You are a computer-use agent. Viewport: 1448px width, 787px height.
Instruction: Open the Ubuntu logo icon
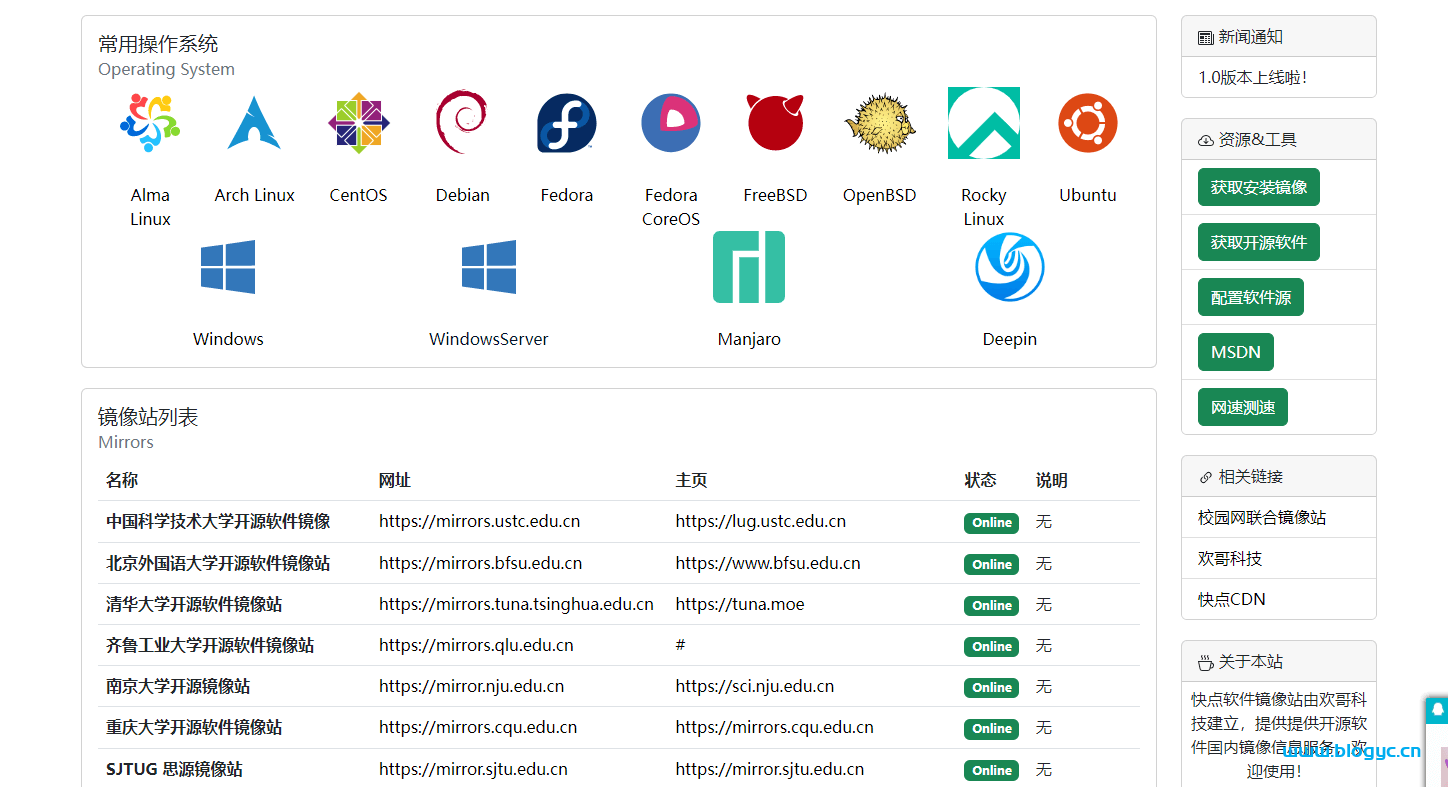tap(1088, 123)
